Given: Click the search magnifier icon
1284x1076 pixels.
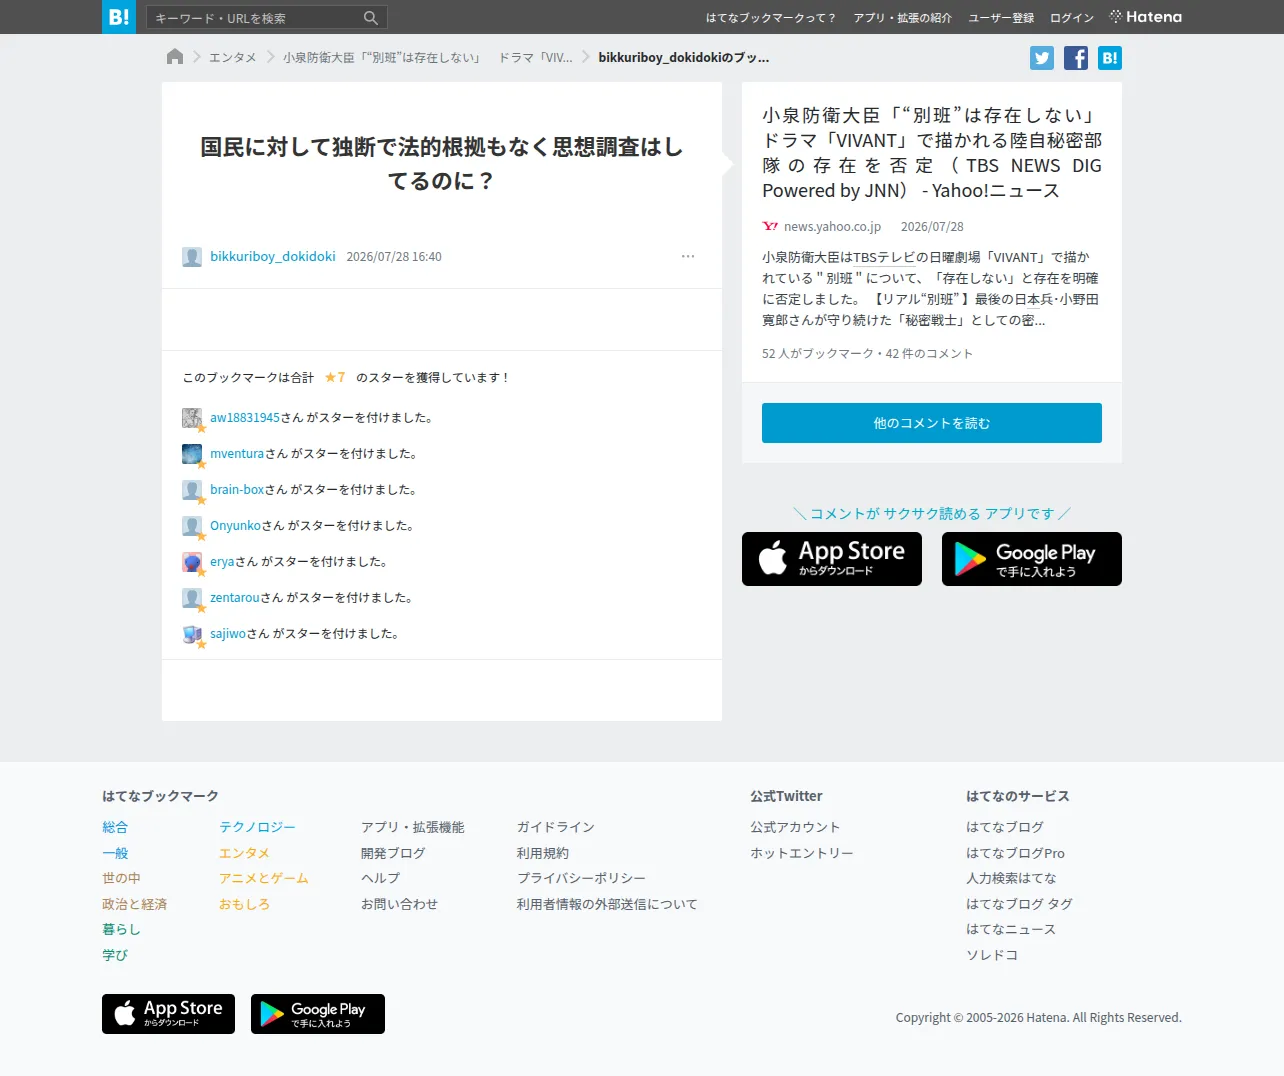Looking at the screenshot, I should [371, 18].
